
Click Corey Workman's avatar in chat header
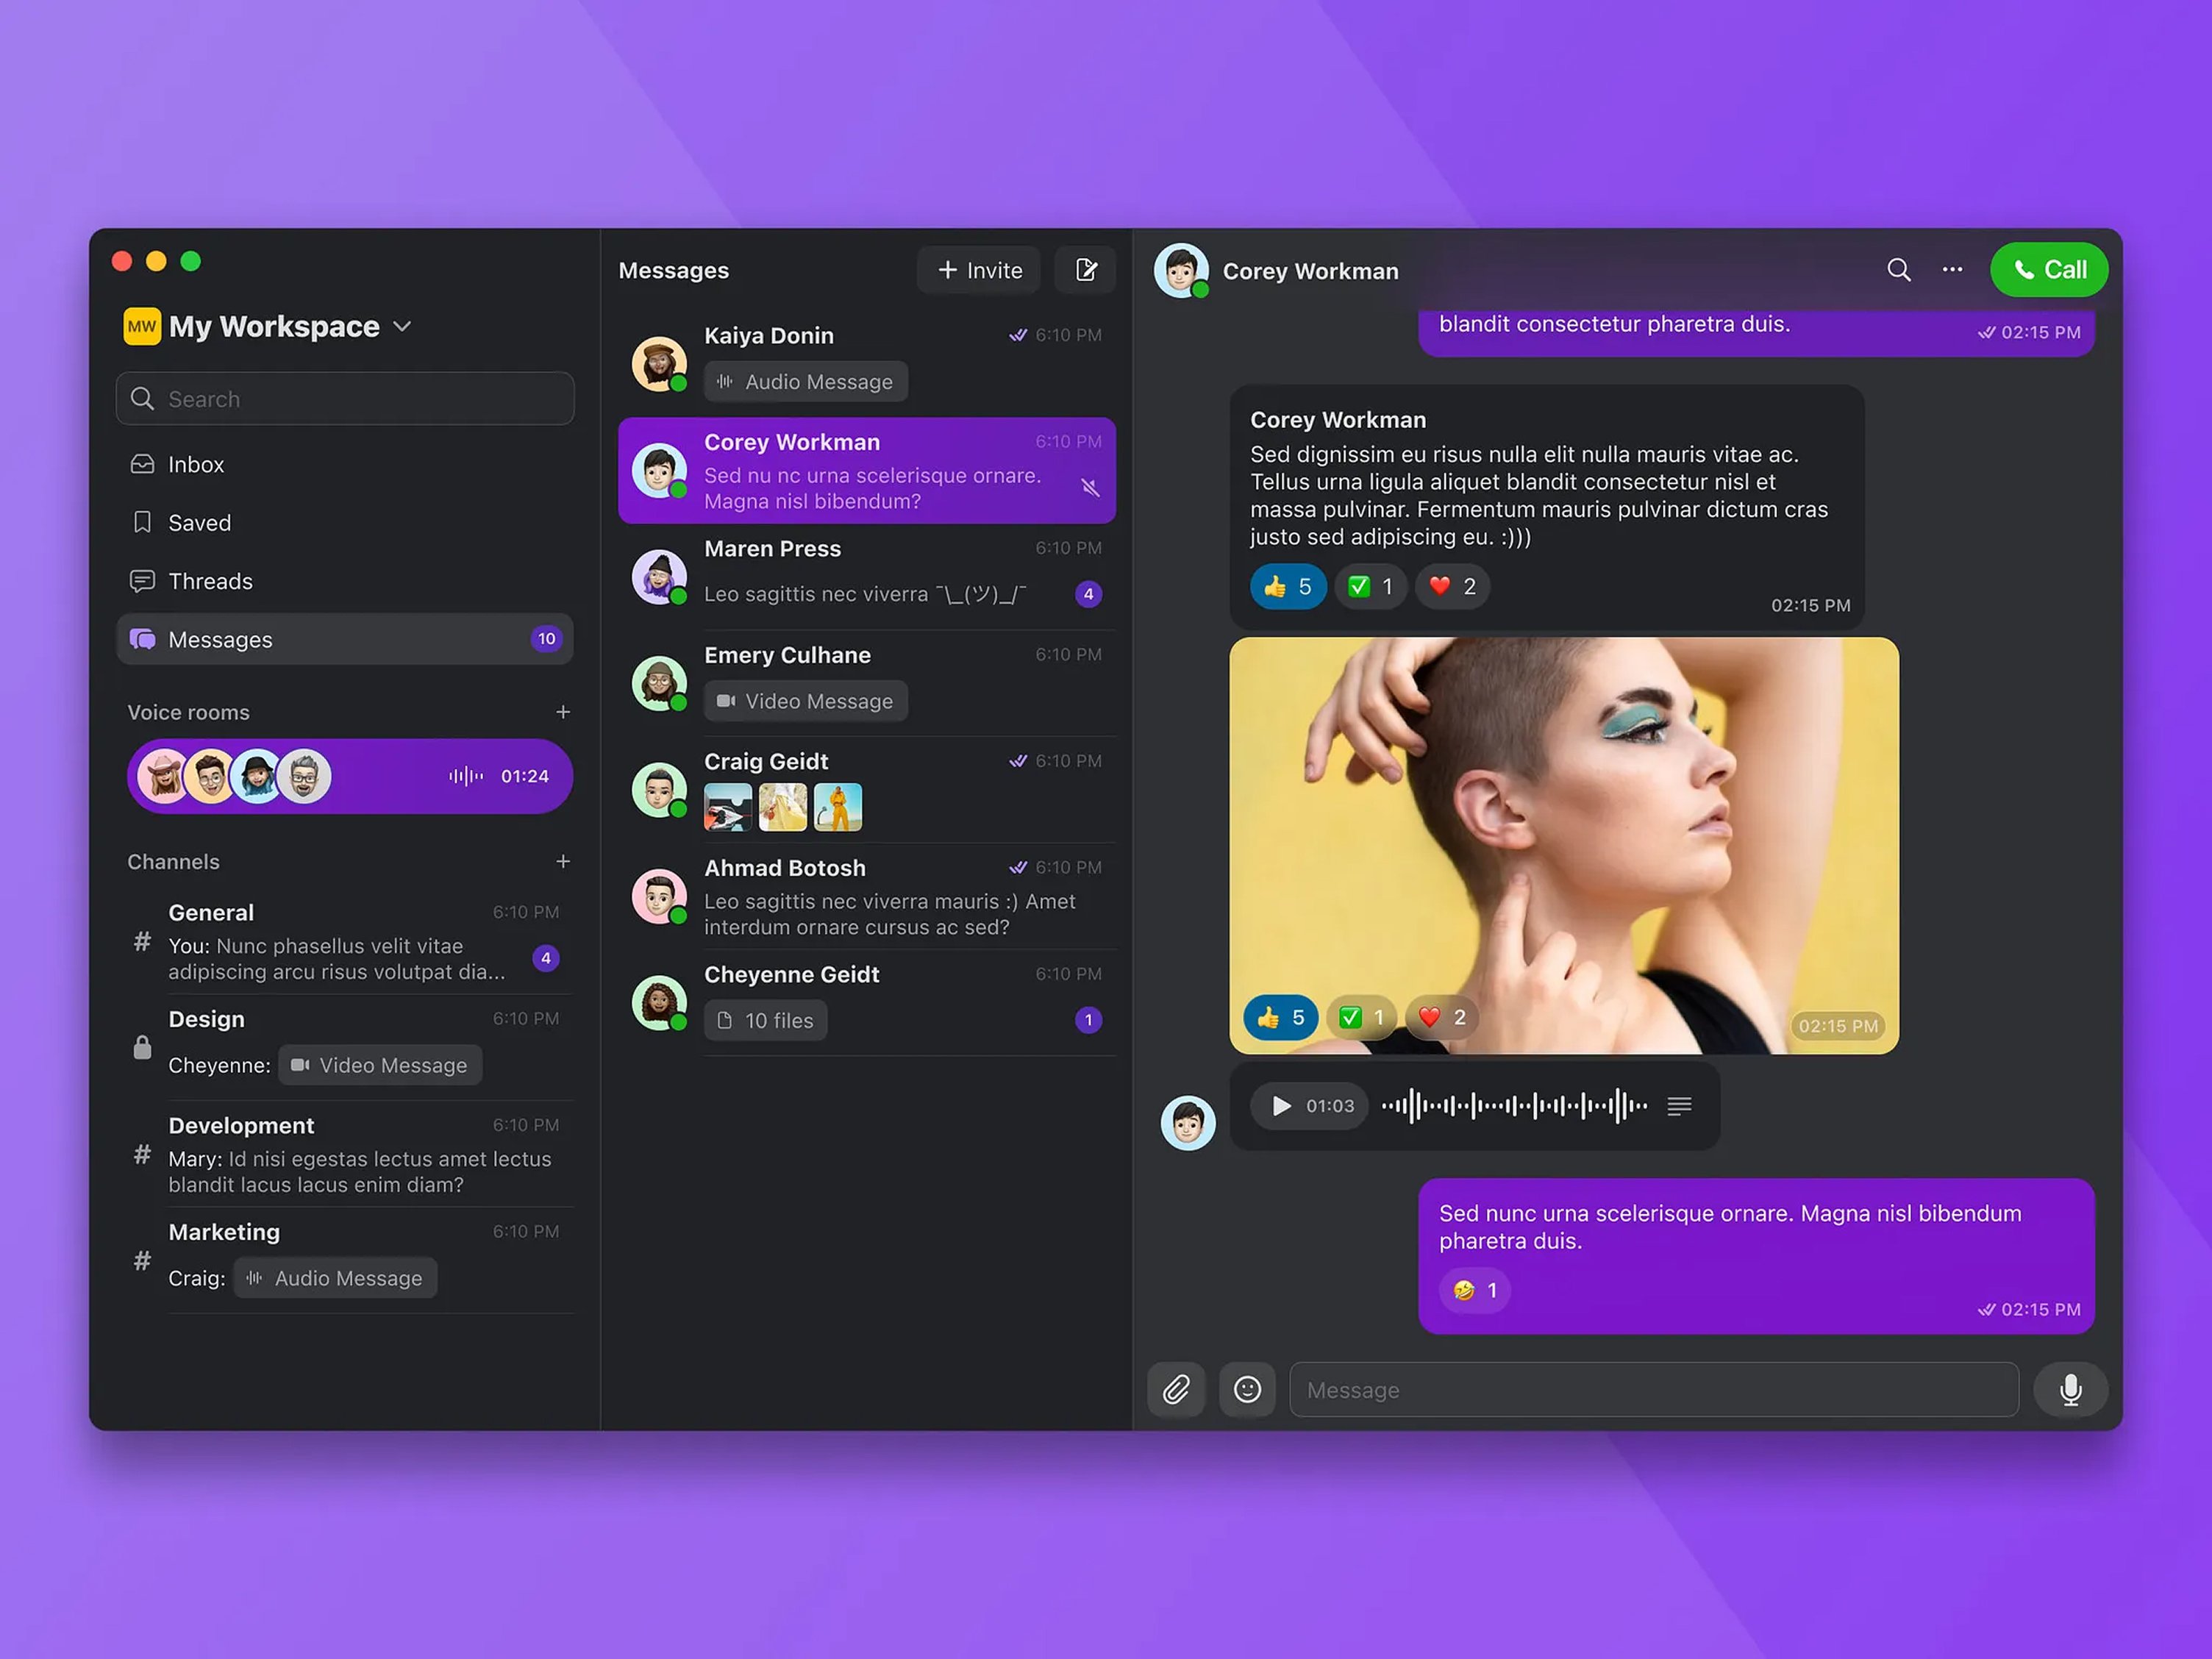1181,271
